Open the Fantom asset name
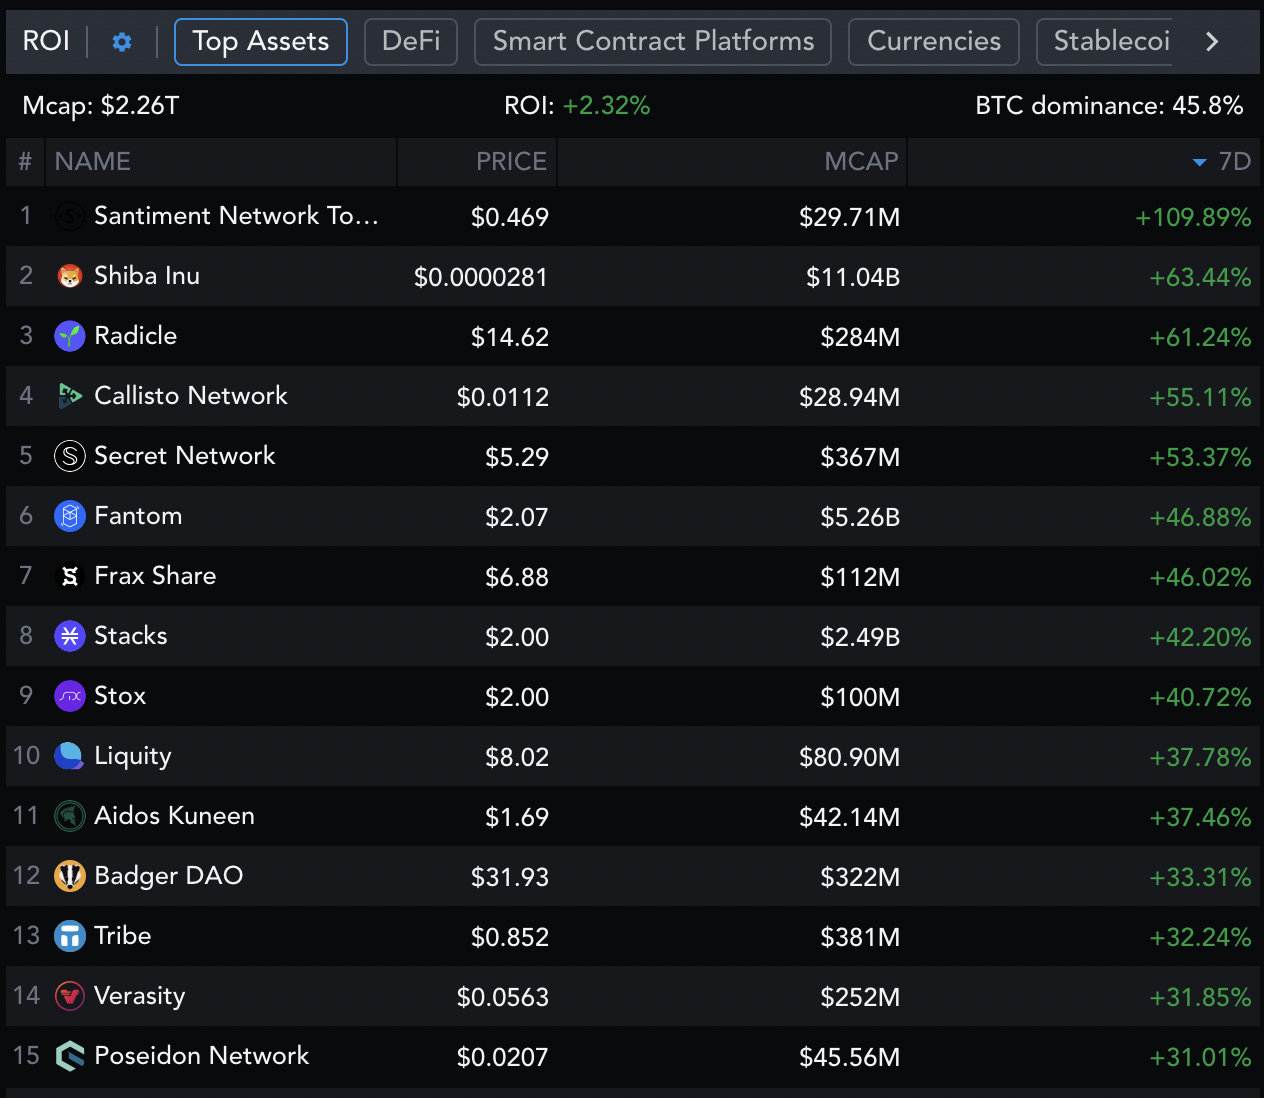The height and width of the screenshot is (1098, 1264). [x=138, y=516]
